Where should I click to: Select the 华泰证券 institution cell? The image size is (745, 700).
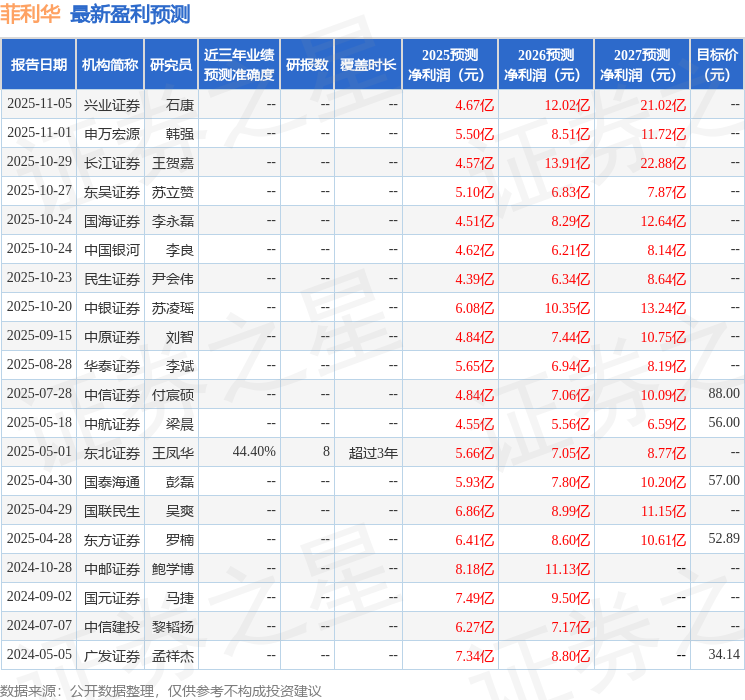pos(112,365)
